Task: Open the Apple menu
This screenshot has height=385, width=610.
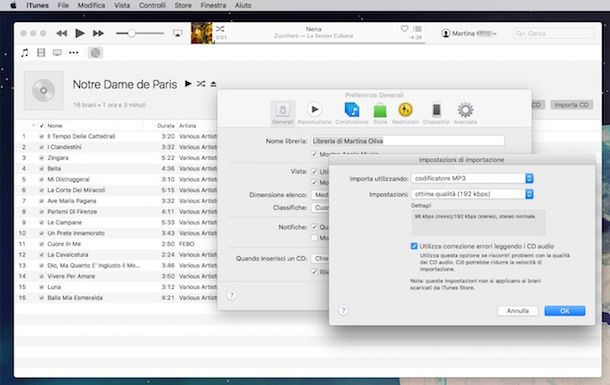Action: 13,5
